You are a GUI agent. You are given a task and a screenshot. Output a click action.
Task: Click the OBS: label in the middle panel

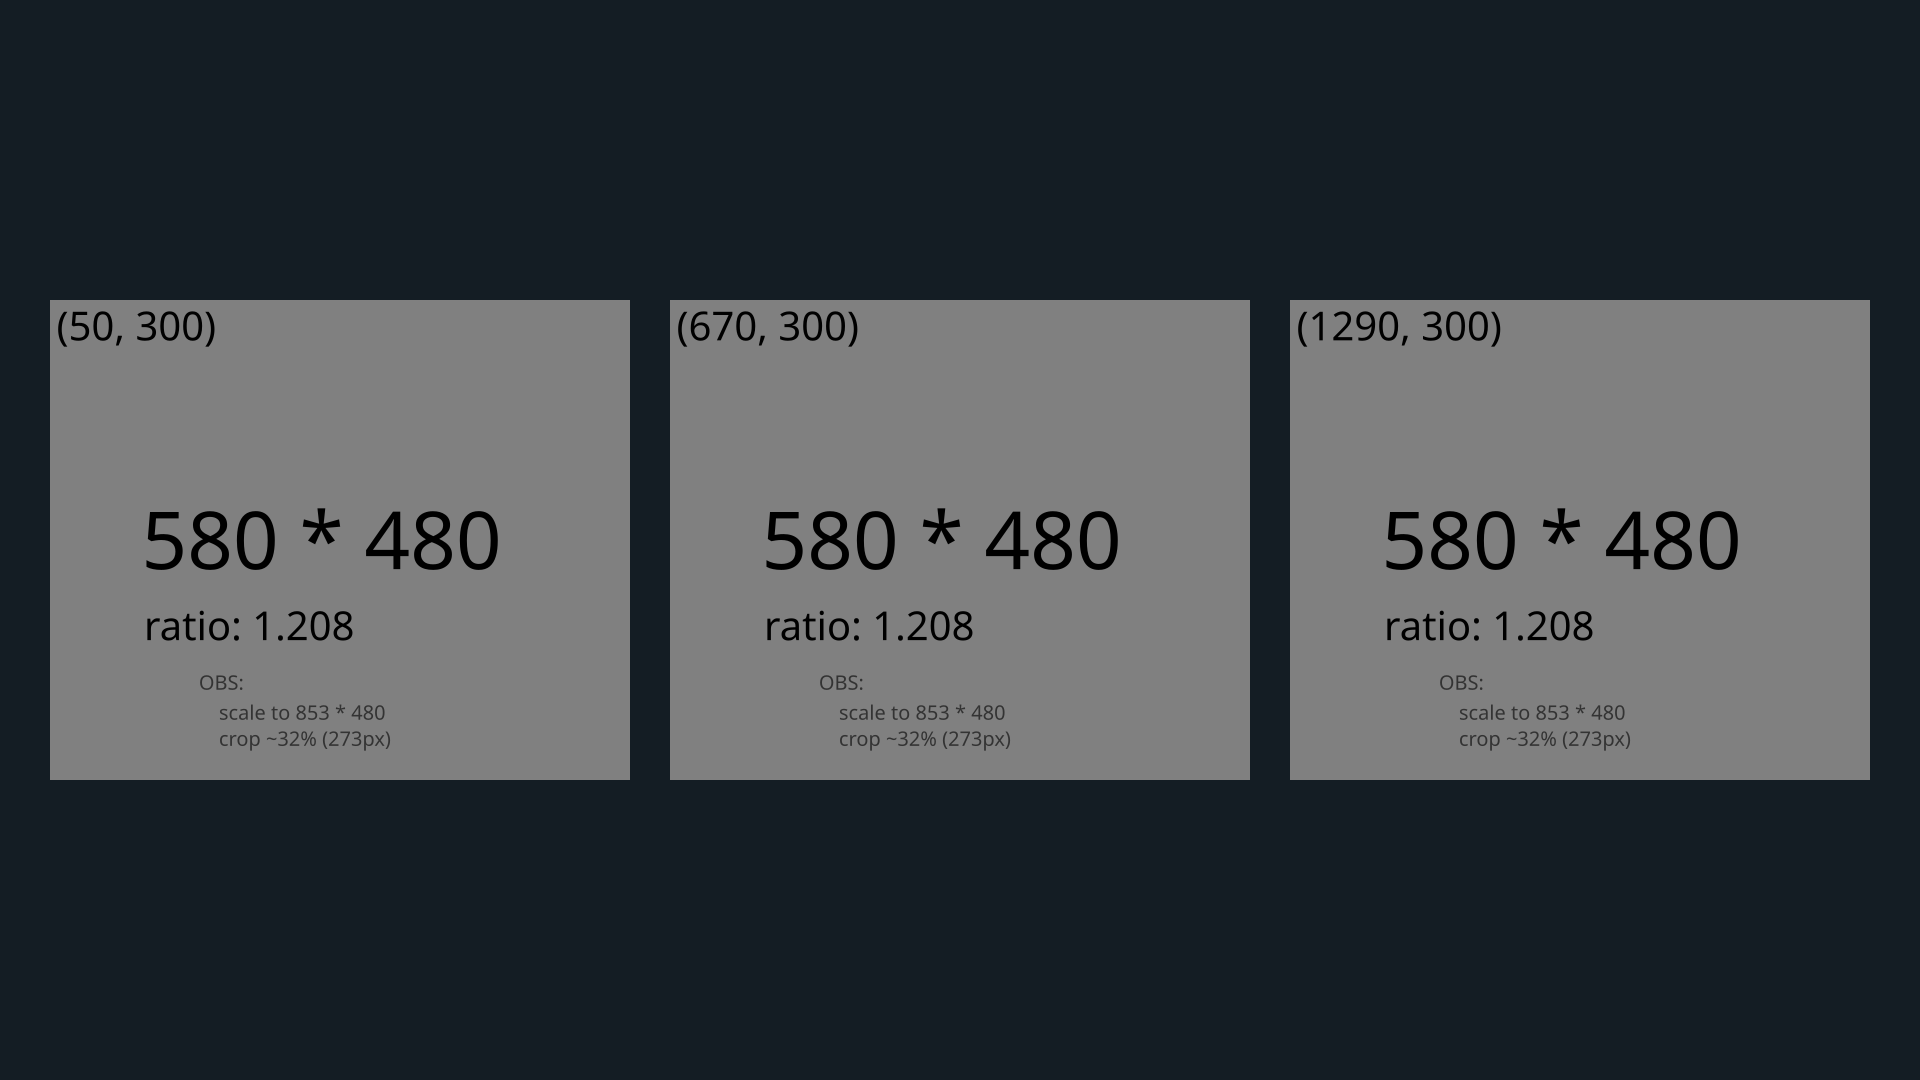(841, 683)
